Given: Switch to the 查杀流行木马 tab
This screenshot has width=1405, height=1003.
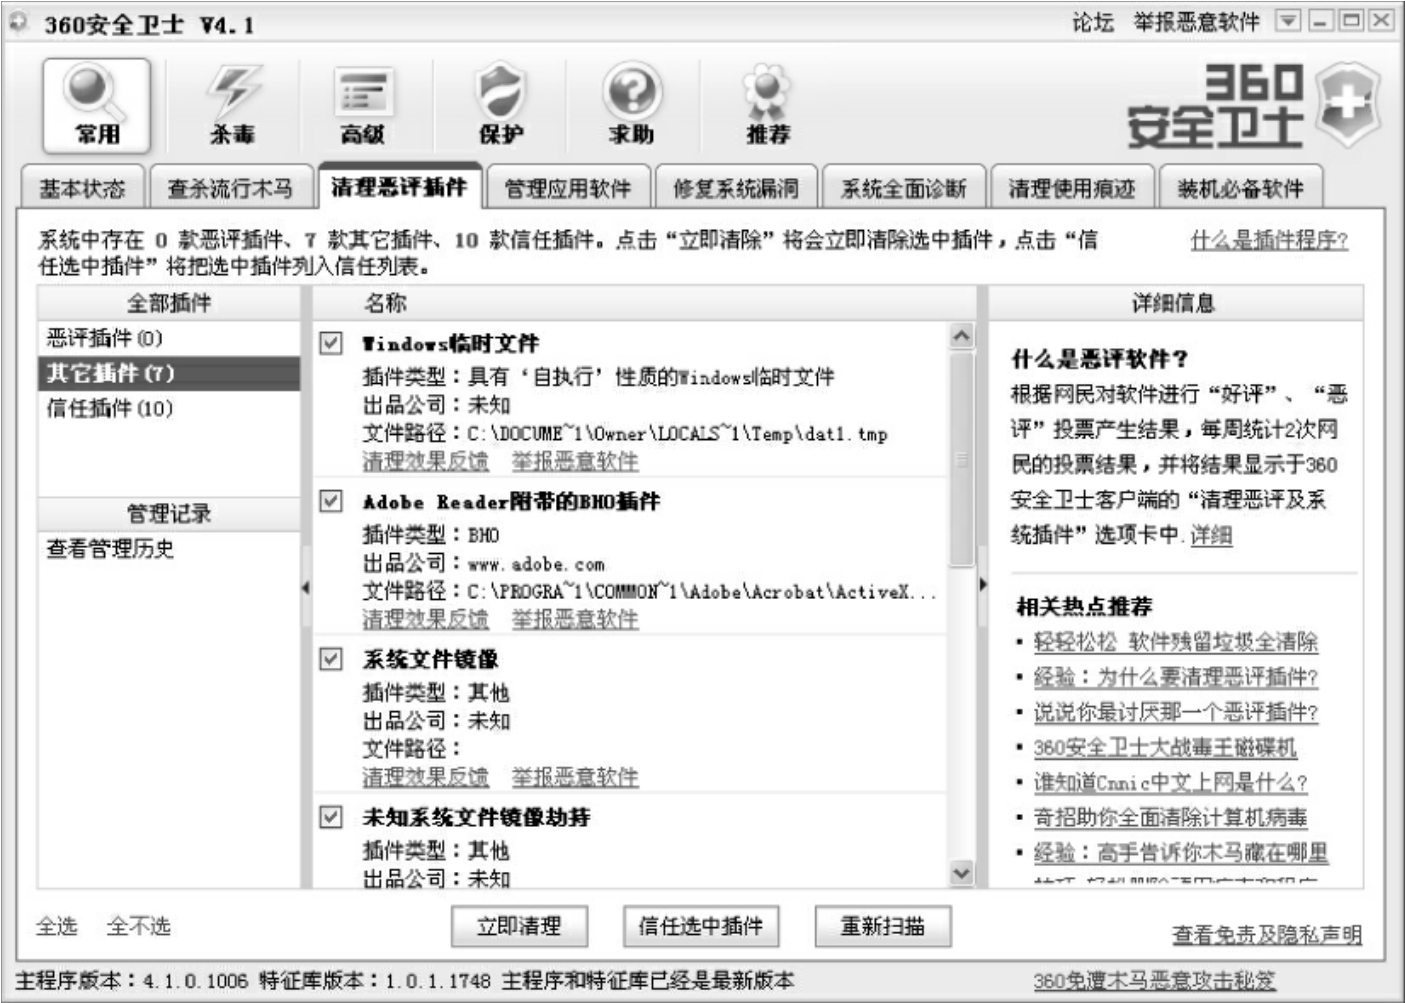Looking at the screenshot, I should click(x=230, y=187).
